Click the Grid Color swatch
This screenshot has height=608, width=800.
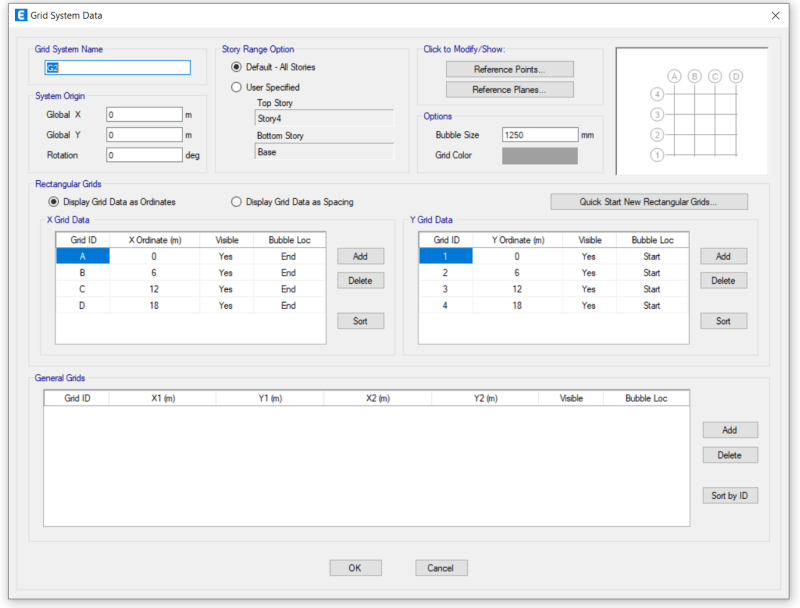[540, 156]
